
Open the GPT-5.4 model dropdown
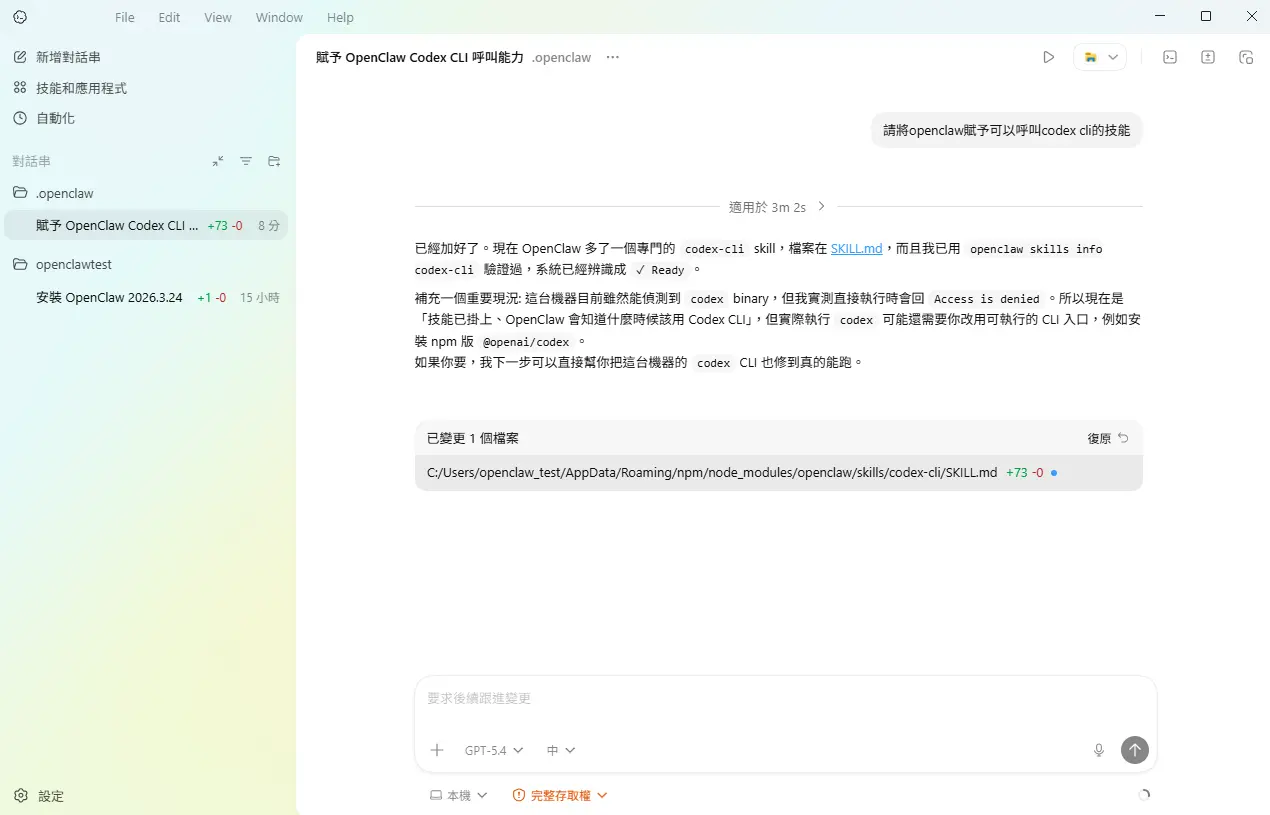(x=494, y=750)
